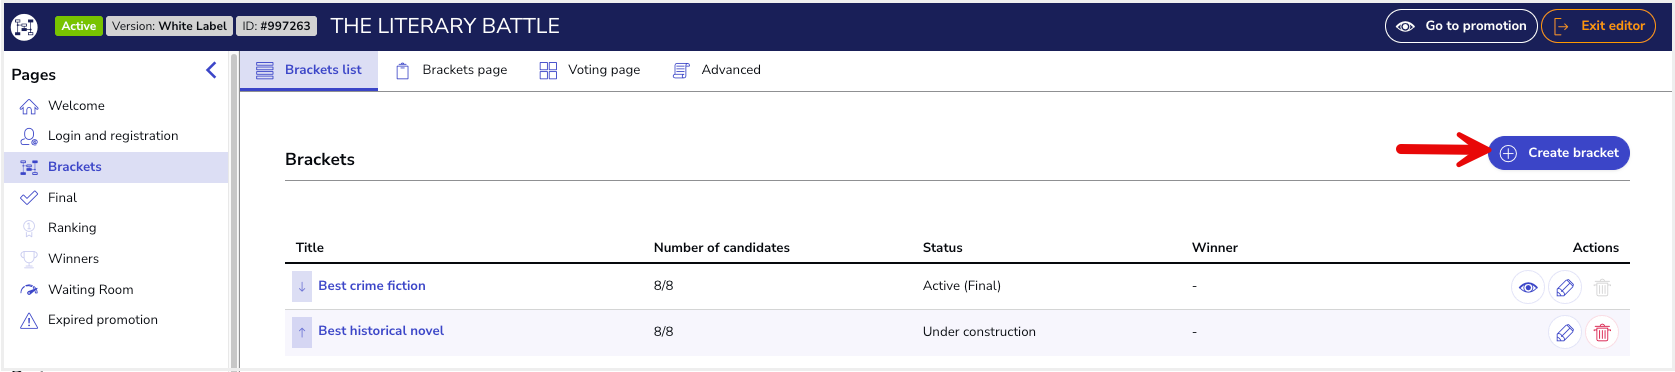Exit the editor

1598,26
